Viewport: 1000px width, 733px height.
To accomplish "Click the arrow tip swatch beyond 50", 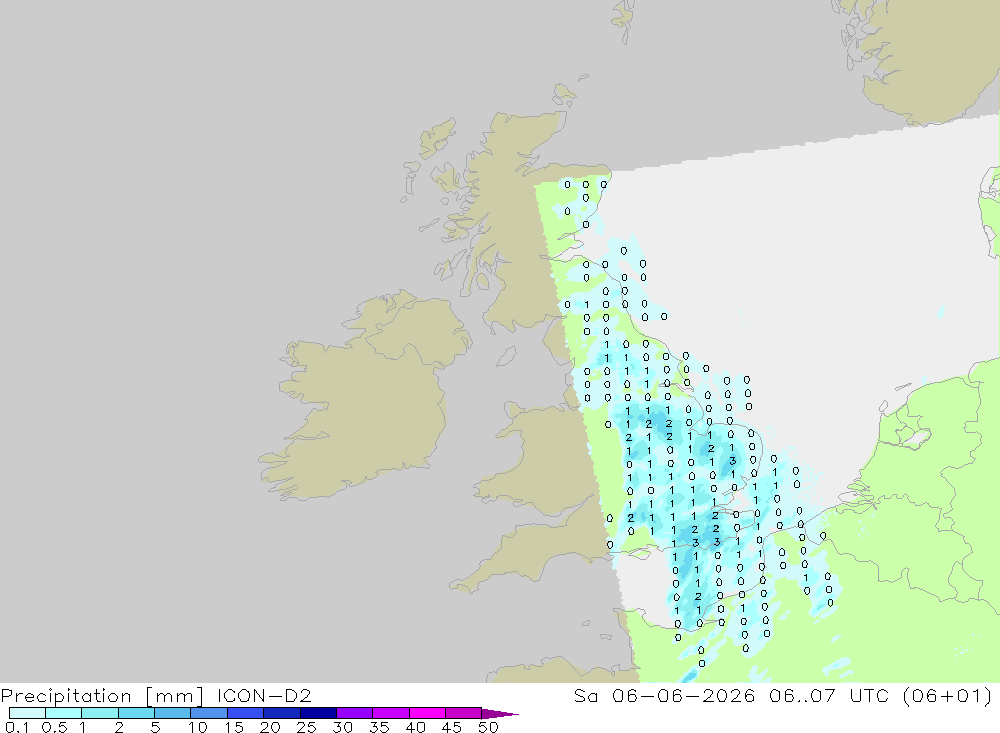I will click(x=499, y=714).
